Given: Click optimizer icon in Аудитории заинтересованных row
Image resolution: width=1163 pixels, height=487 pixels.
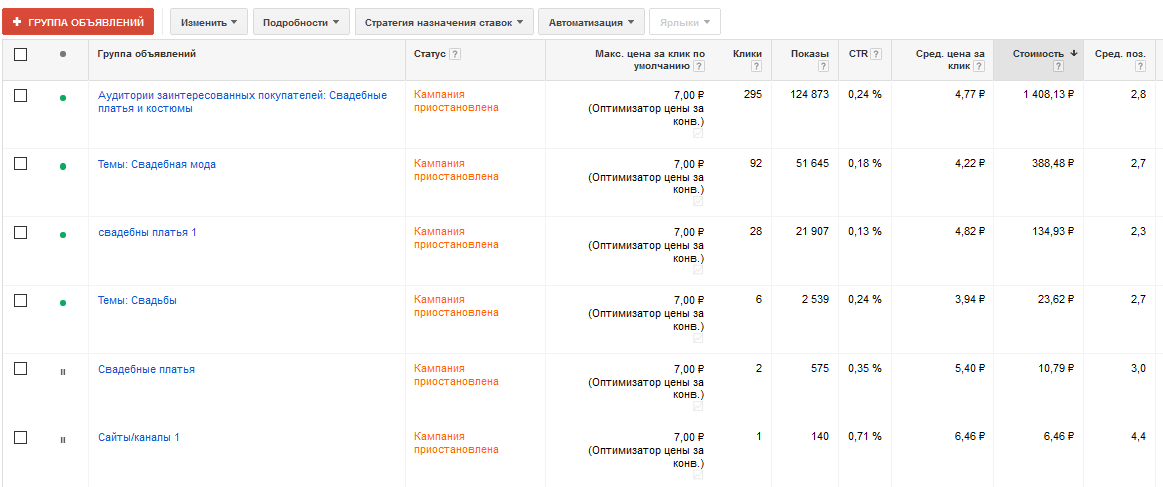Looking at the screenshot, I should coord(699,133).
